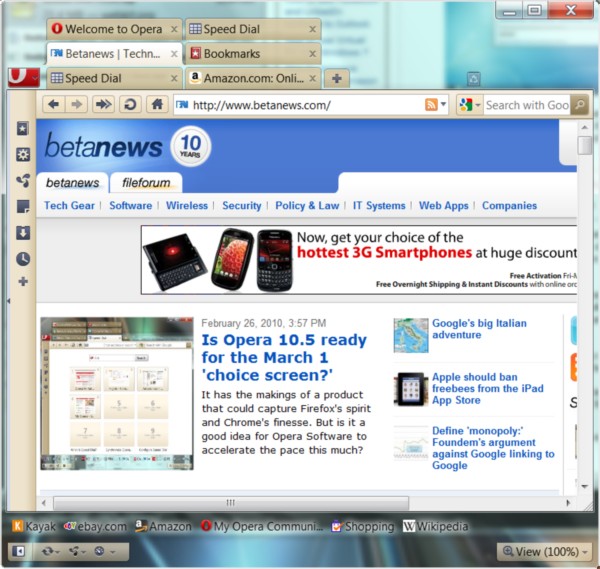Open the Unite panel icon
Viewport: 600px width, 569px height.
tap(23, 180)
